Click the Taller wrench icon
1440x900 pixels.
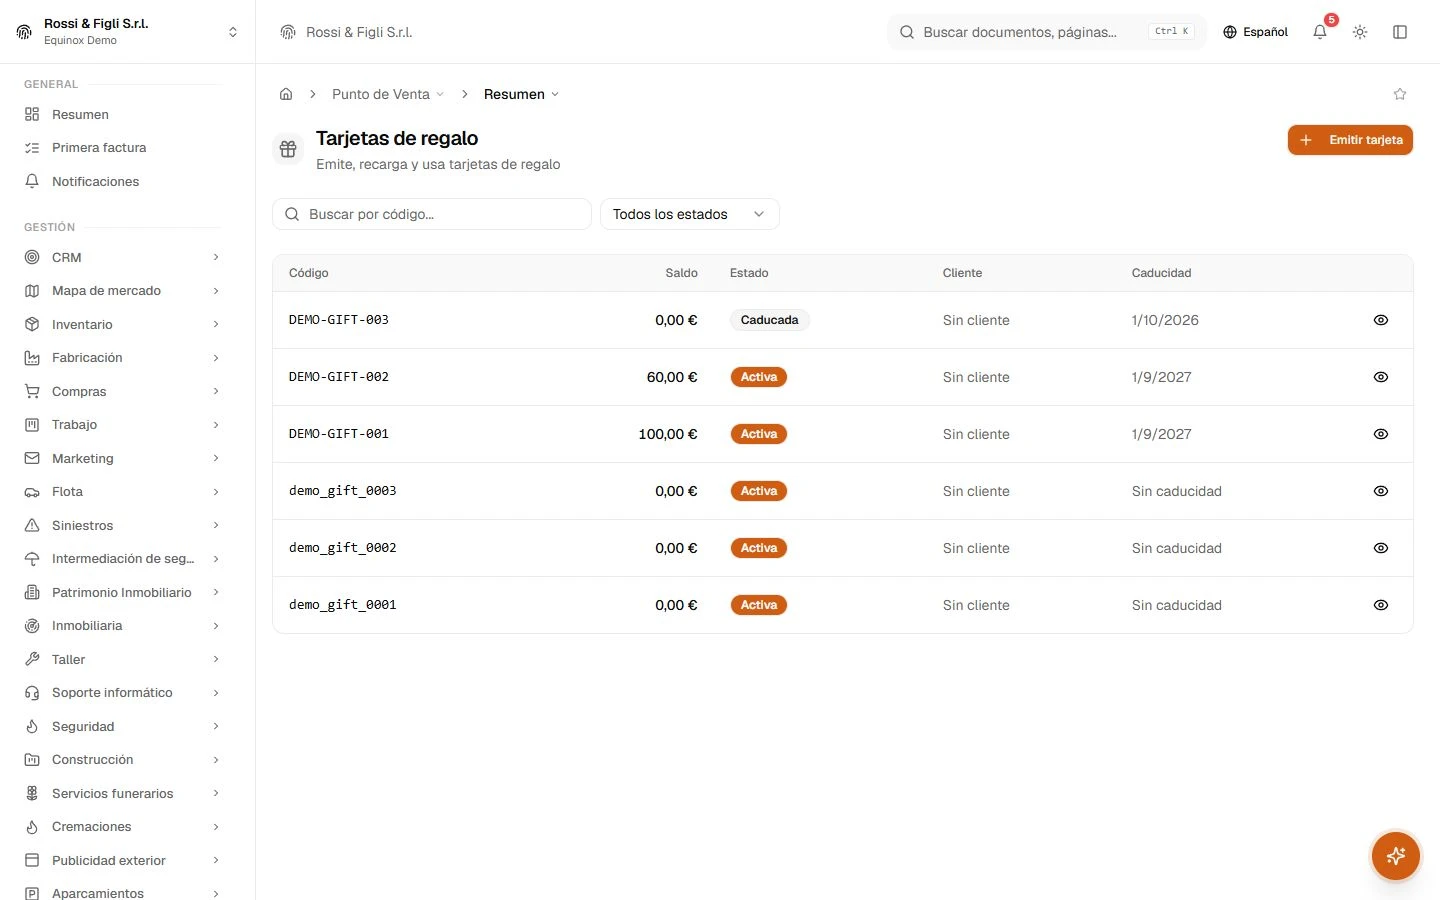(32, 659)
